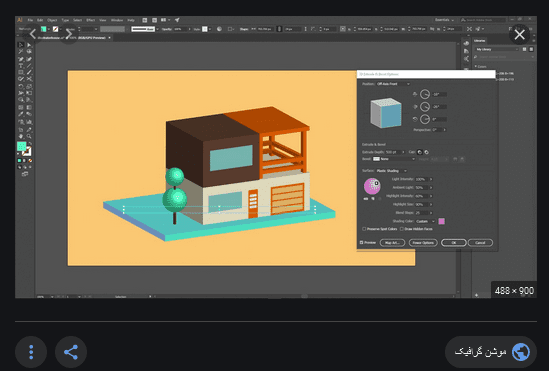Select the Symbol Sprayer tool

(x=21, y=122)
